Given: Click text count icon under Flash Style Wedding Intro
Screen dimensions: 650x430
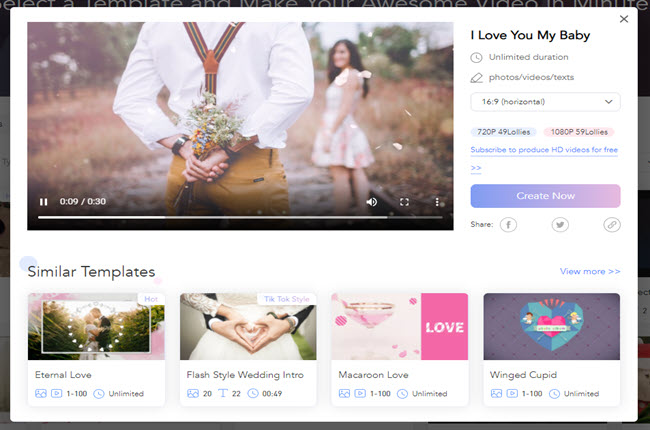Looking at the screenshot, I should click(x=223, y=393).
